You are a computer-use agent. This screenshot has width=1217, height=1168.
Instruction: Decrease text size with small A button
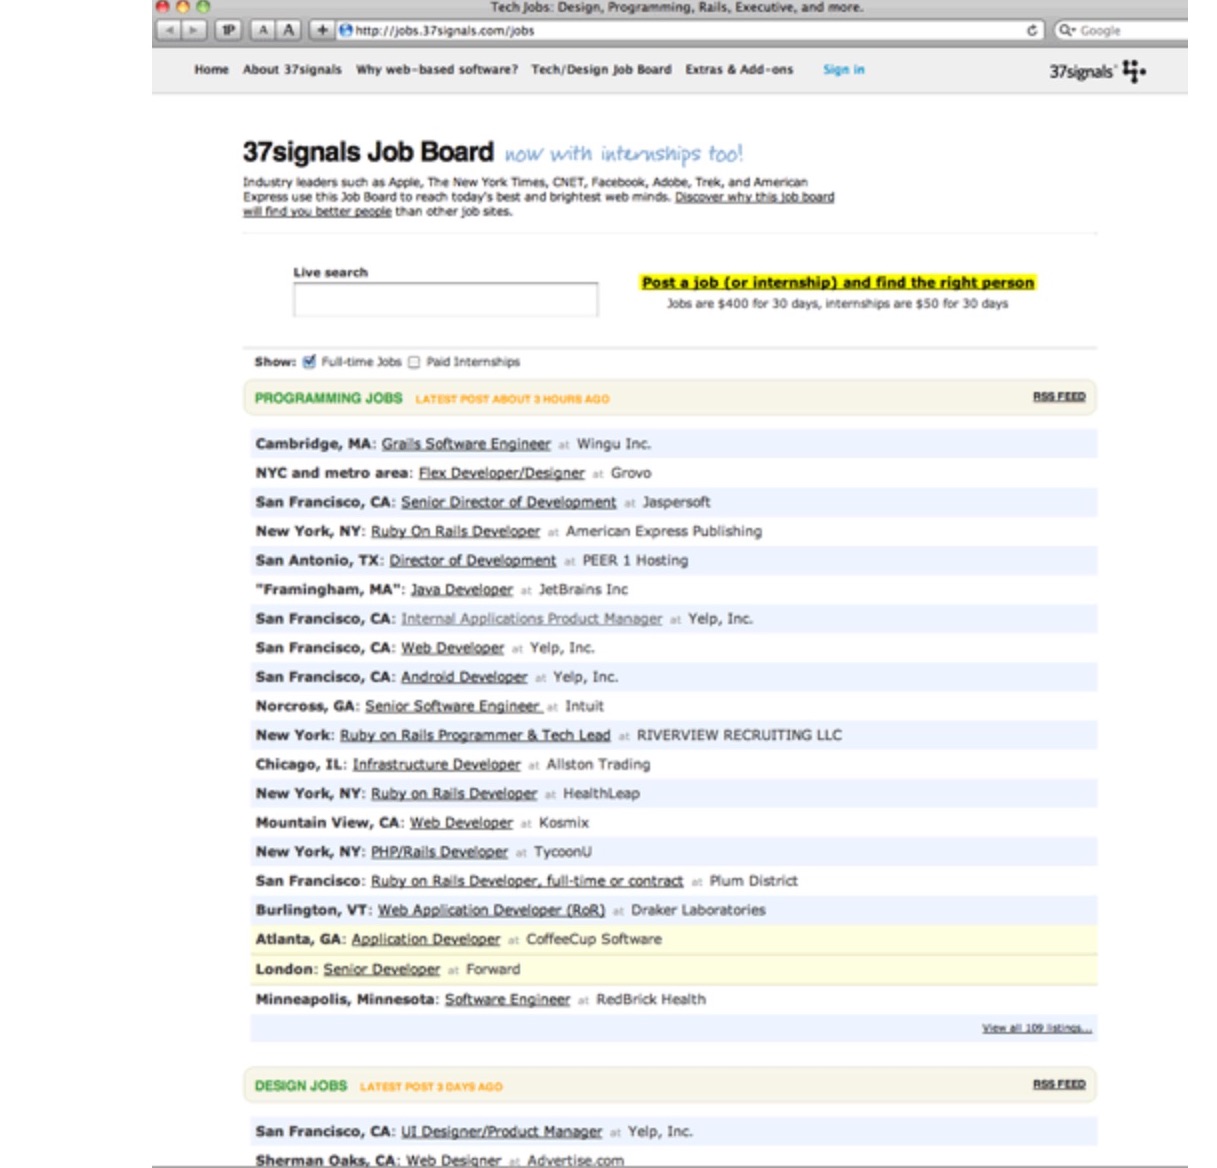[264, 30]
